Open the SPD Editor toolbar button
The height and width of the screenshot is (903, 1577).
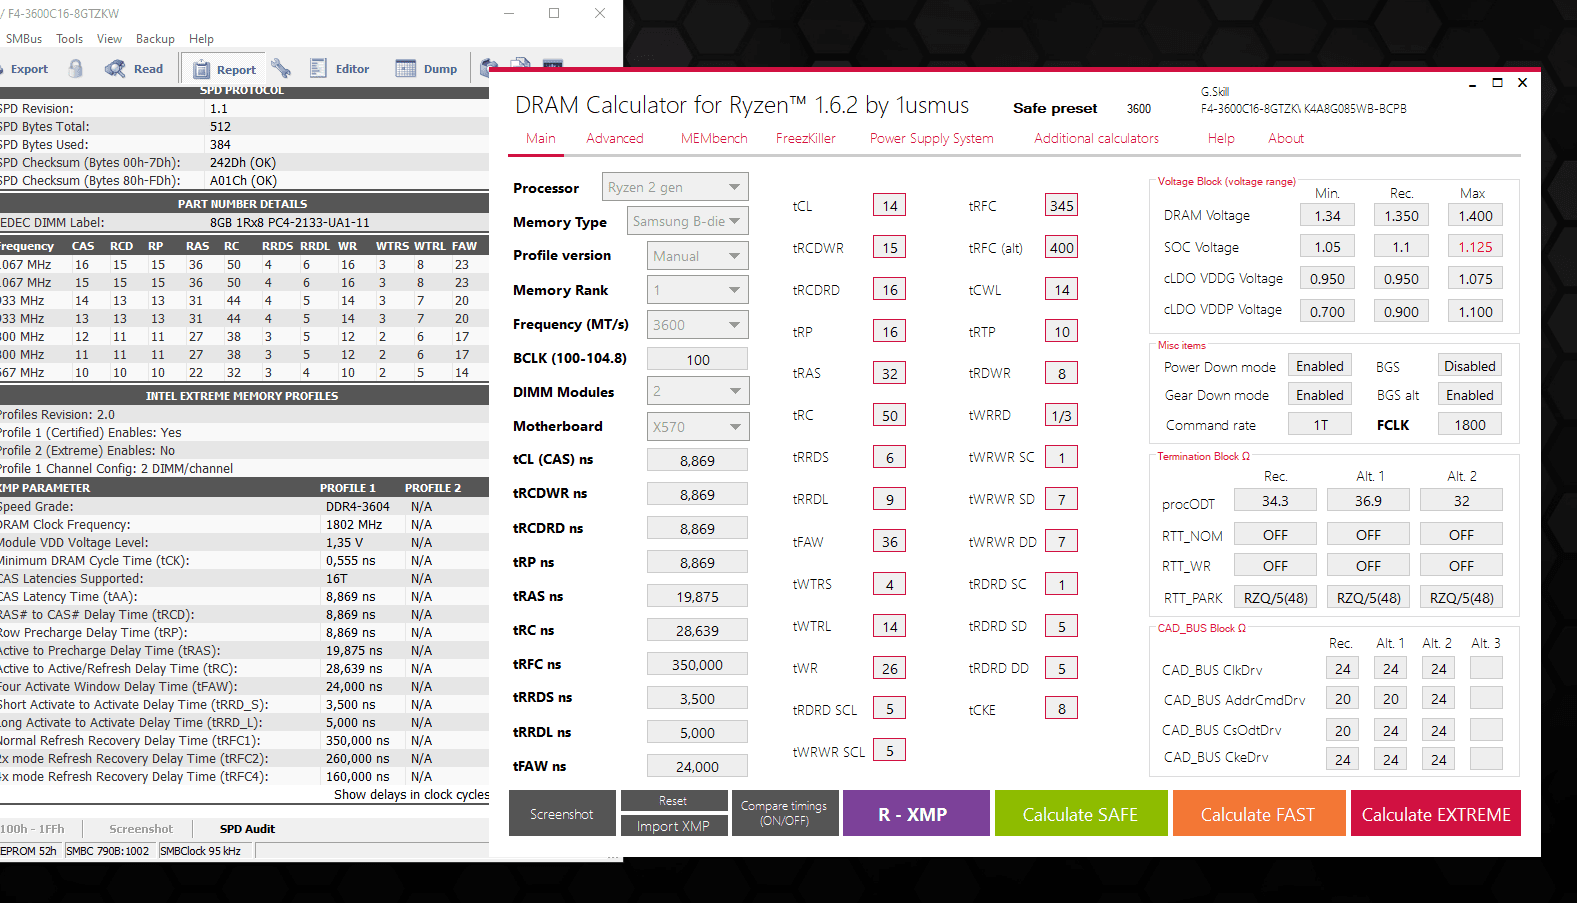340,69
